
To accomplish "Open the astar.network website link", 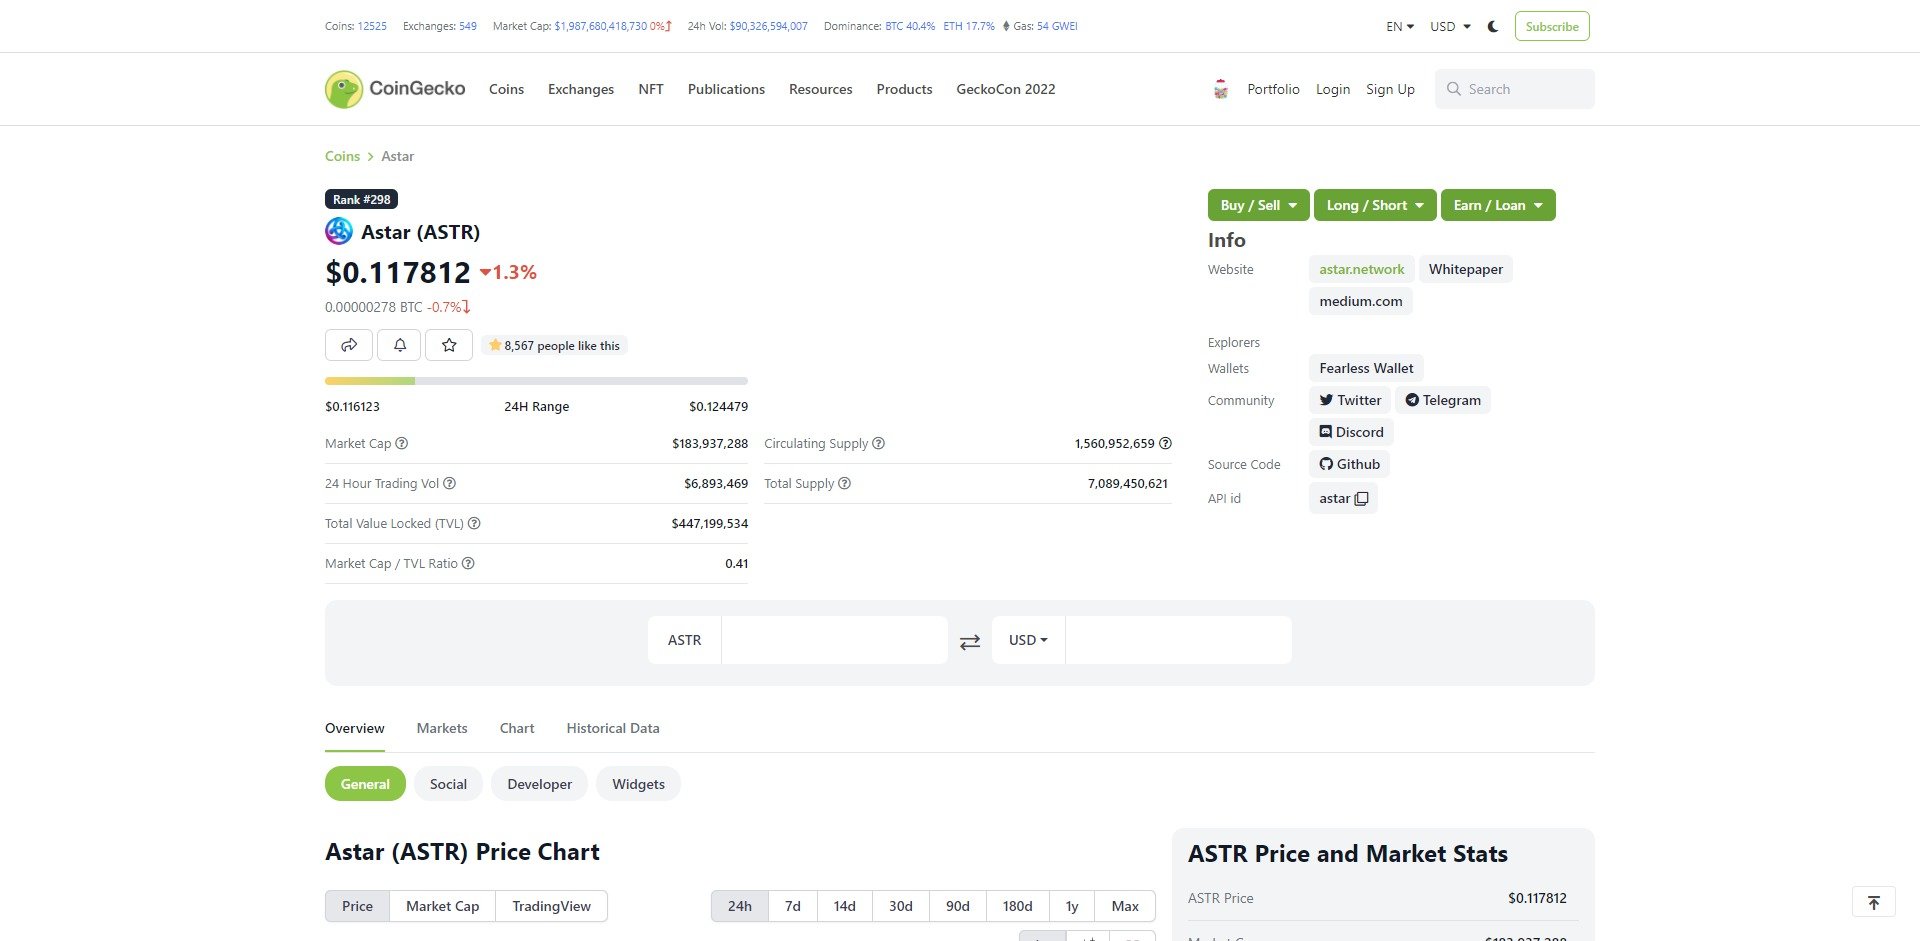I will pos(1361,269).
